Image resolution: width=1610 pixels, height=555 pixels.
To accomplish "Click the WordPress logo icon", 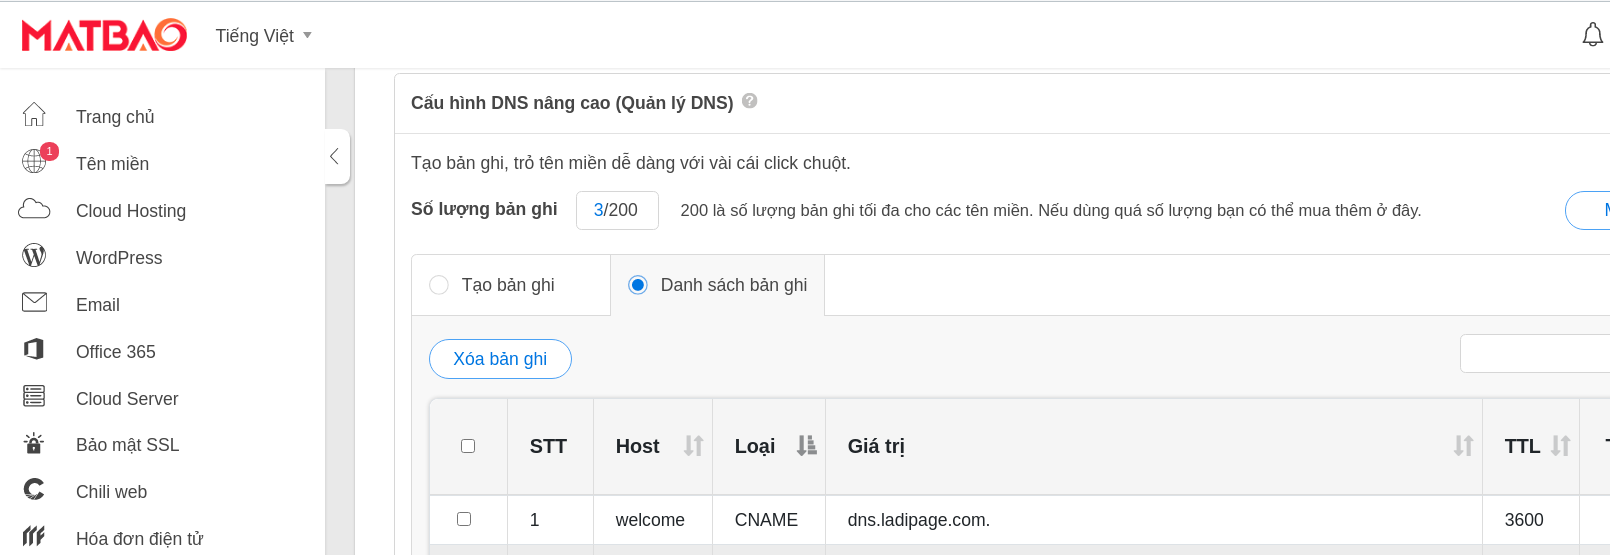I will 34,256.
